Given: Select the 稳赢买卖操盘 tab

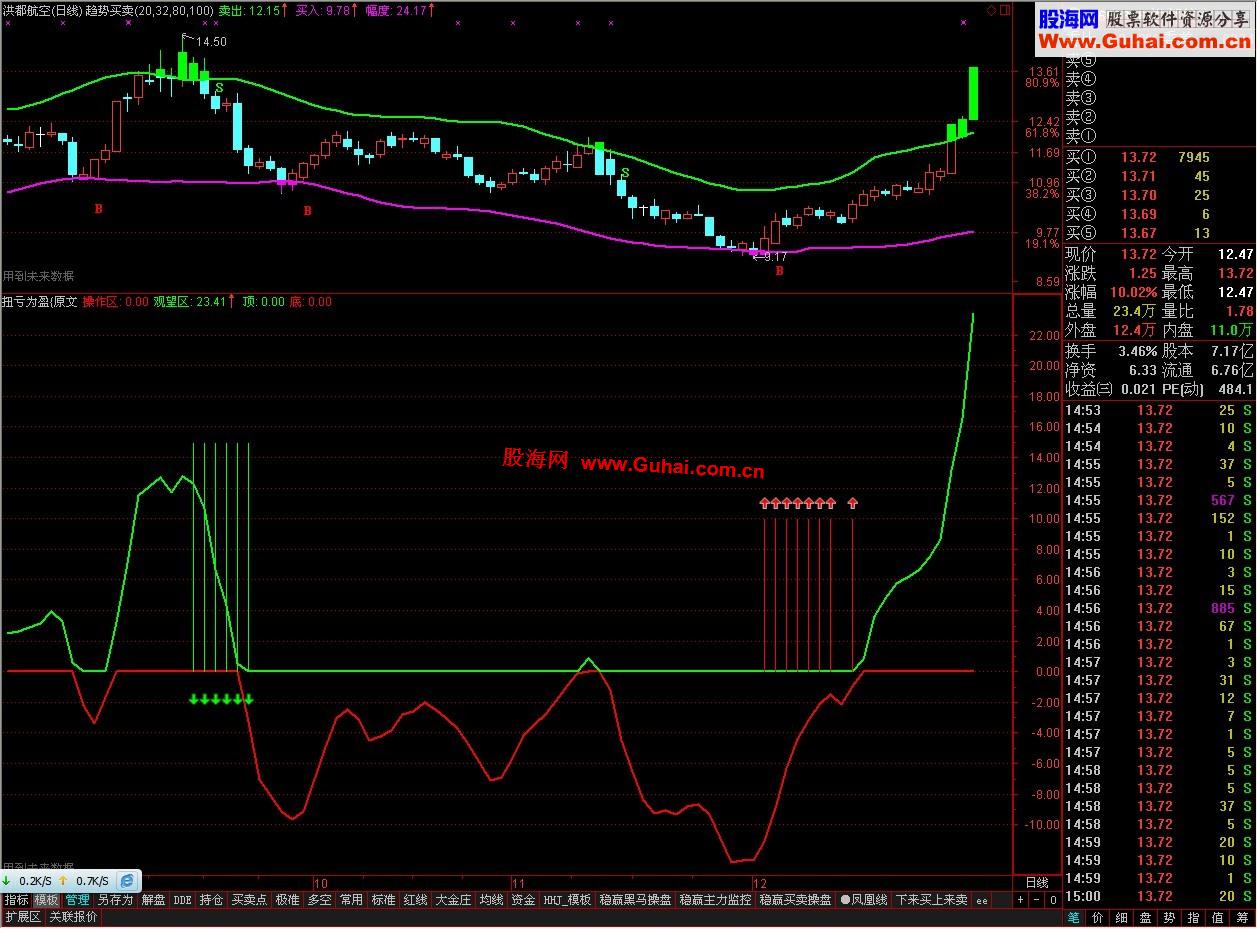Looking at the screenshot, I should (795, 900).
